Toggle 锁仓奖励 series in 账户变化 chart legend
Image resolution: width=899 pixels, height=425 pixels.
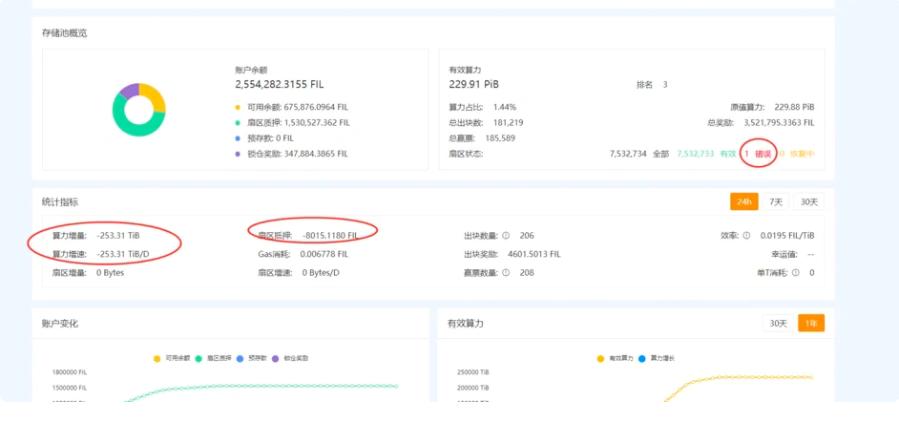289,358
